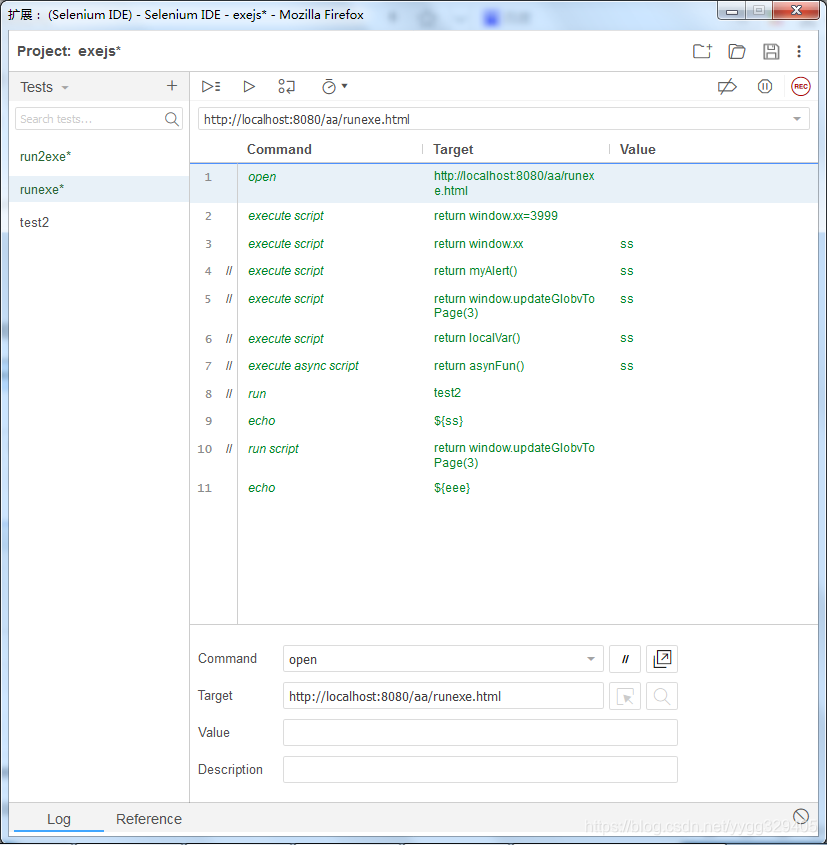This screenshot has width=827, height=845.
Task: Open test execution speed control
Action: coord(334,86)
